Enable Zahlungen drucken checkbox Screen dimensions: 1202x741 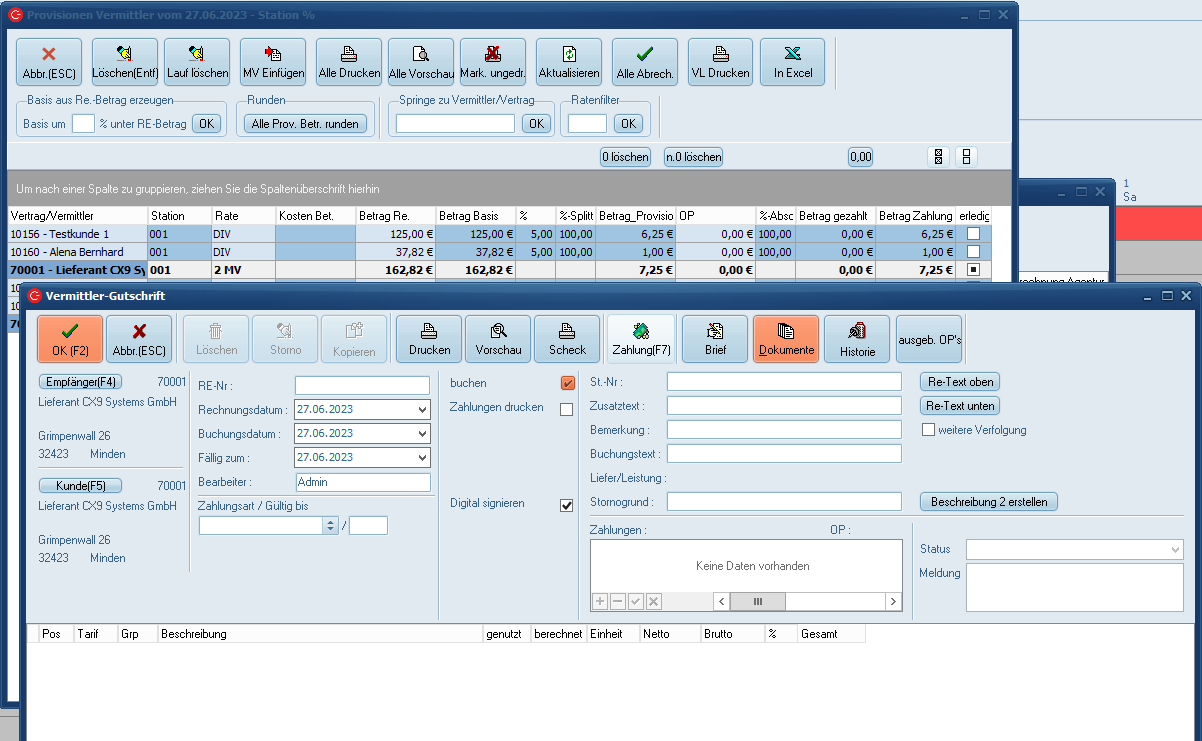pos(567,409)
